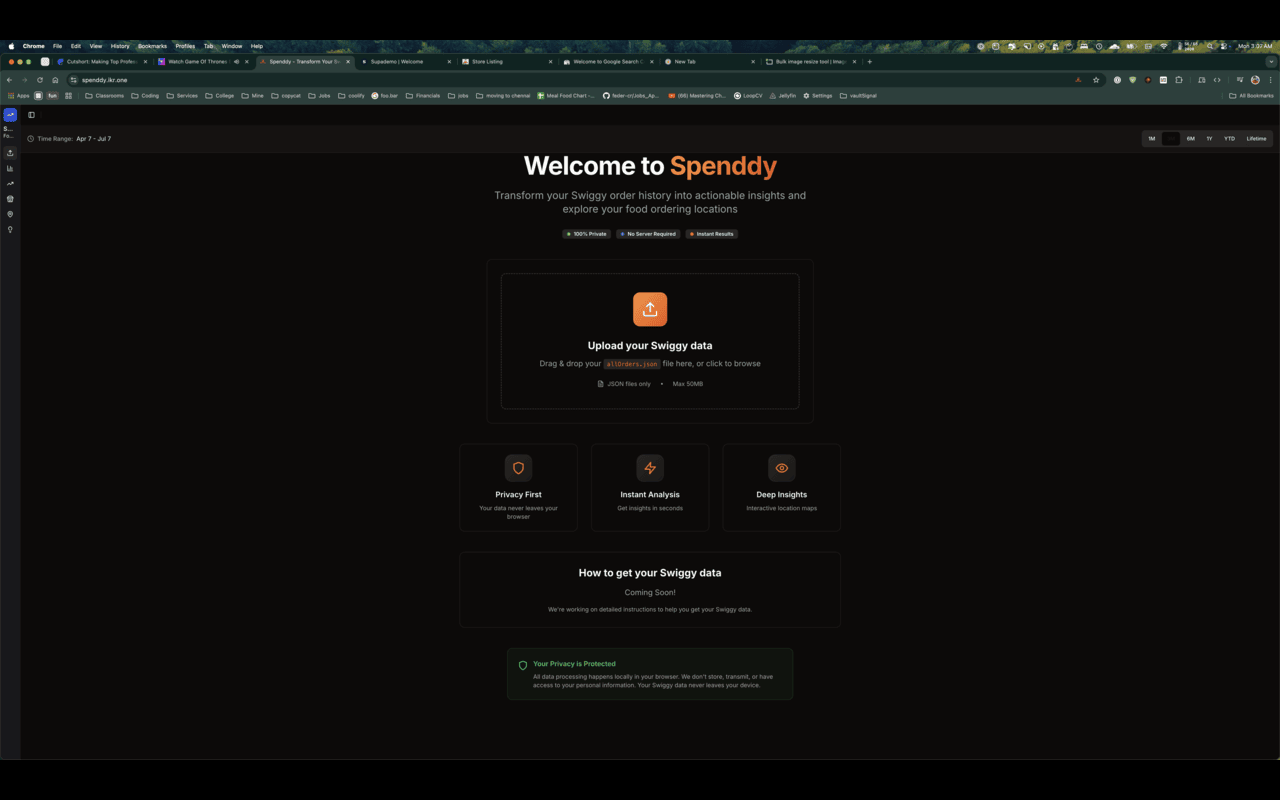Select the 1M time range

tap(1152, 139)
